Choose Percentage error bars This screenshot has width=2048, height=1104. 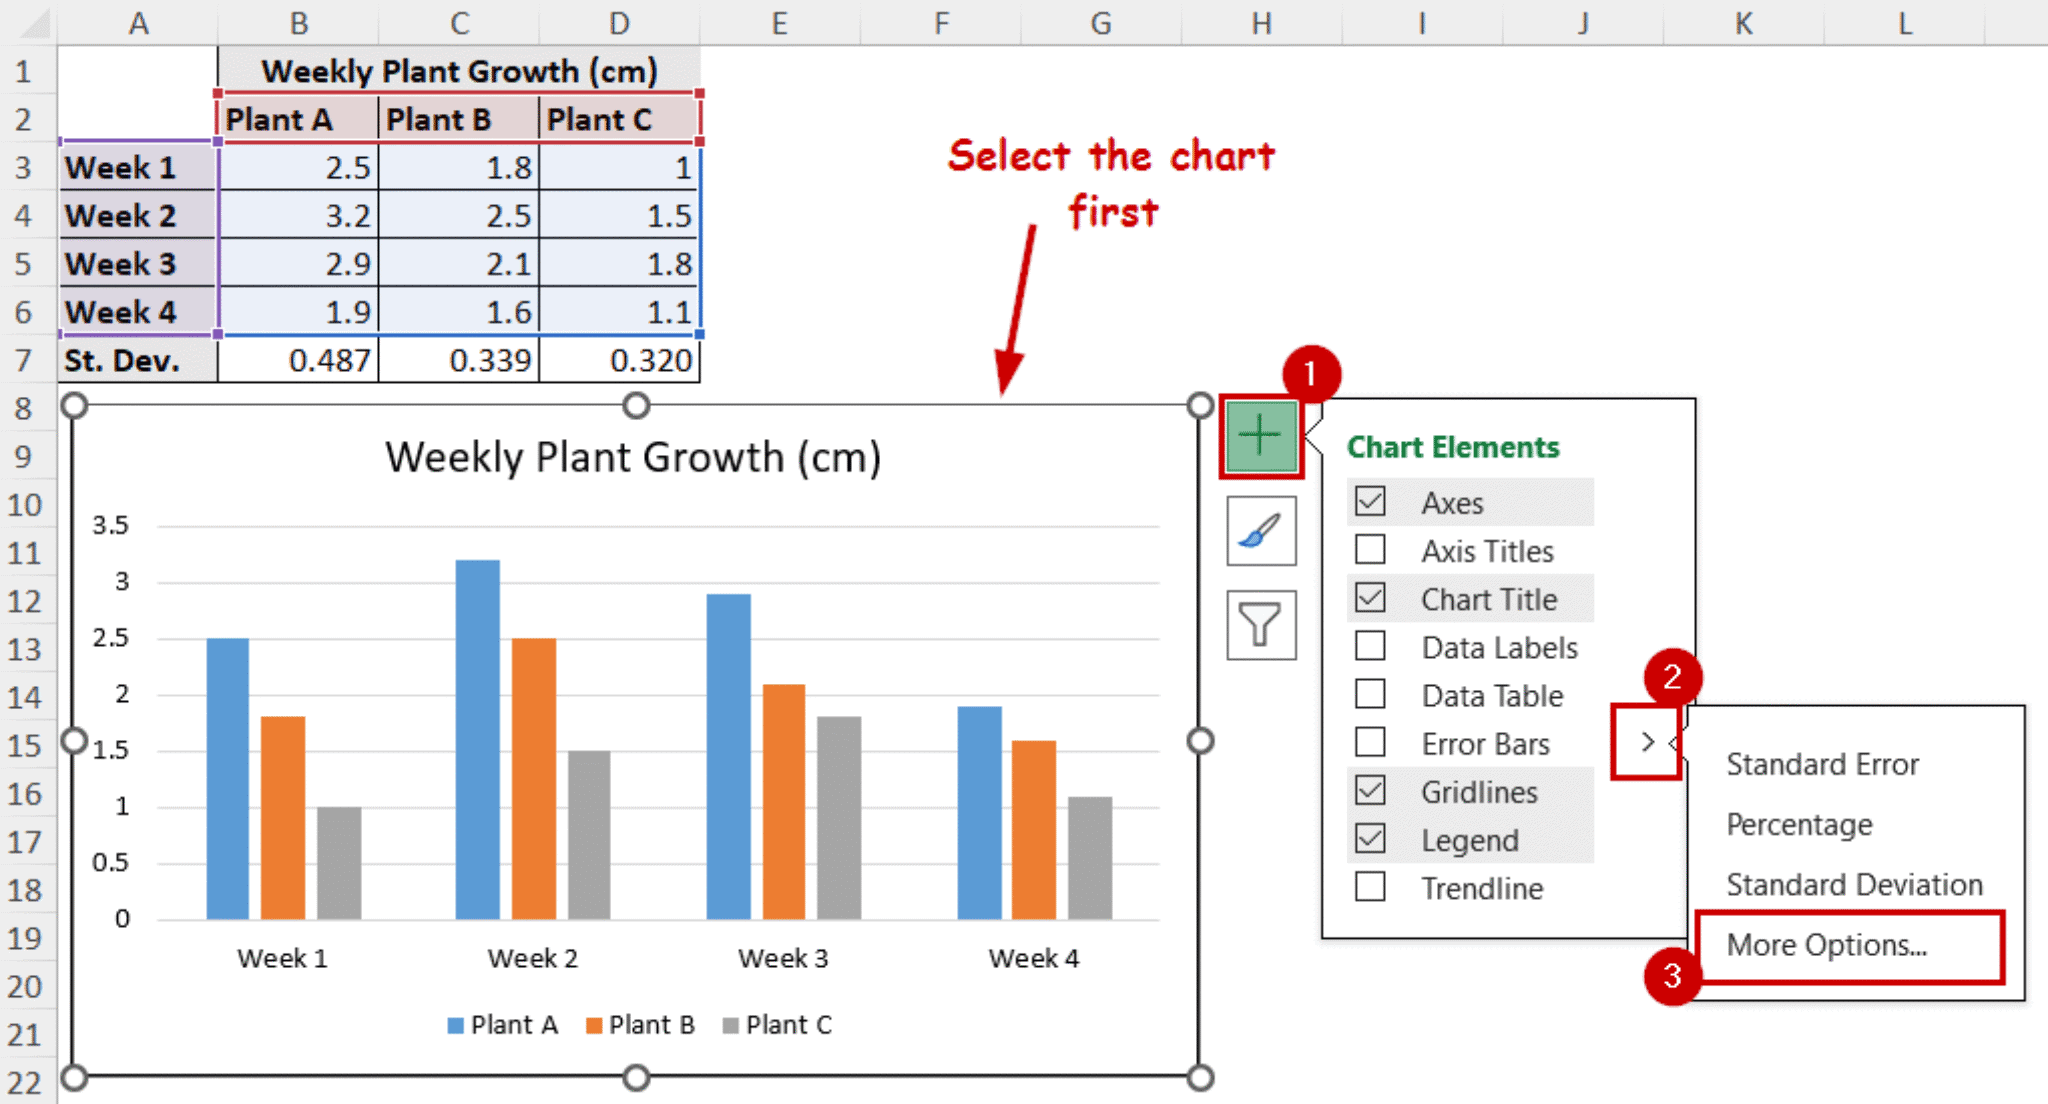[x=1799, y=824]
